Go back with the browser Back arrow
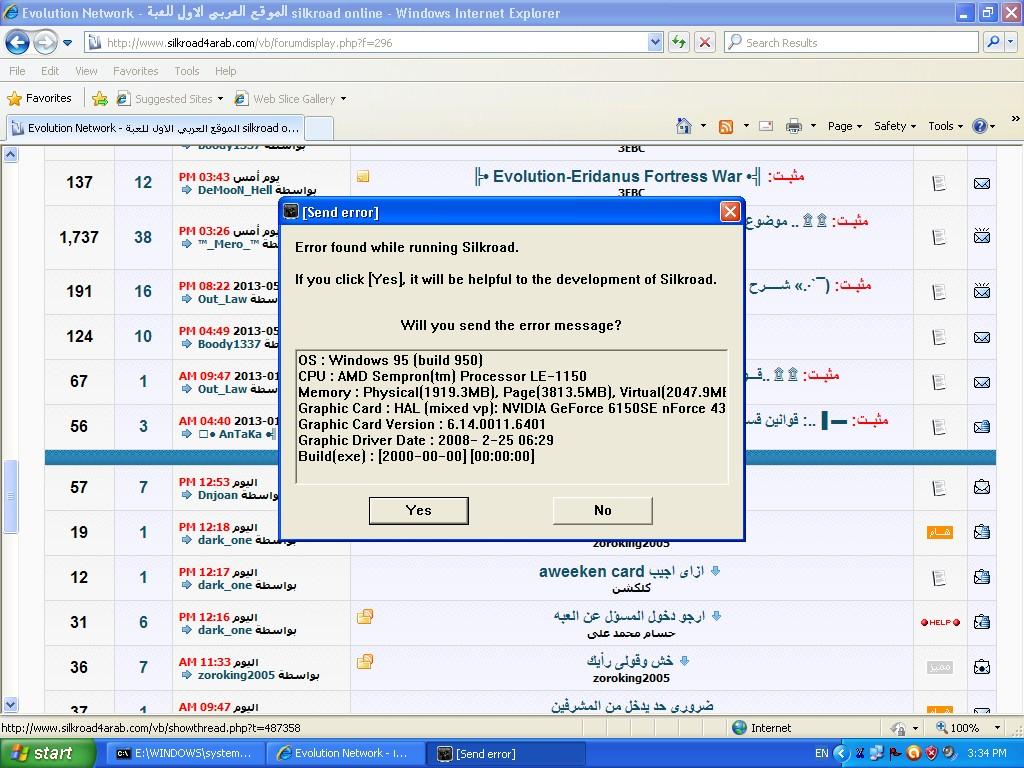This screenshot has width=1024, height=768. coord(18,43)
